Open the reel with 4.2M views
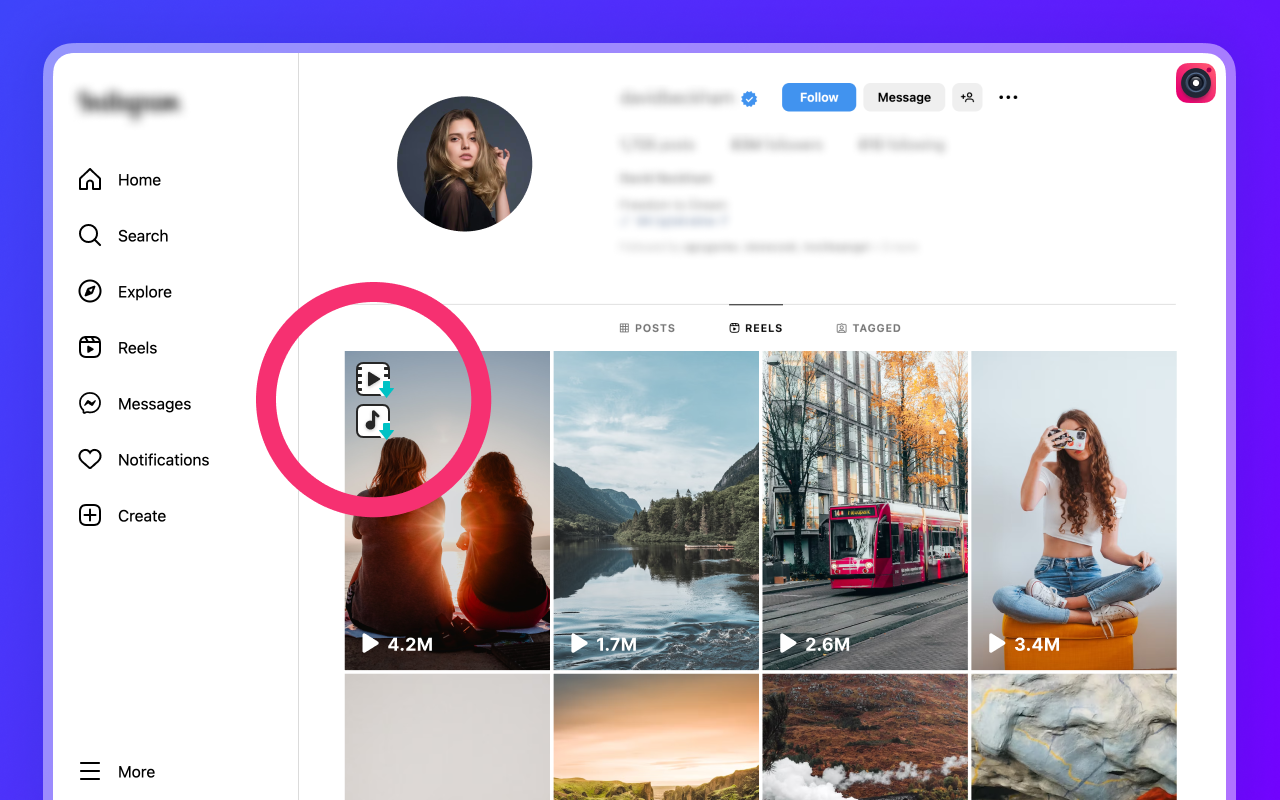 pos(447,510)
